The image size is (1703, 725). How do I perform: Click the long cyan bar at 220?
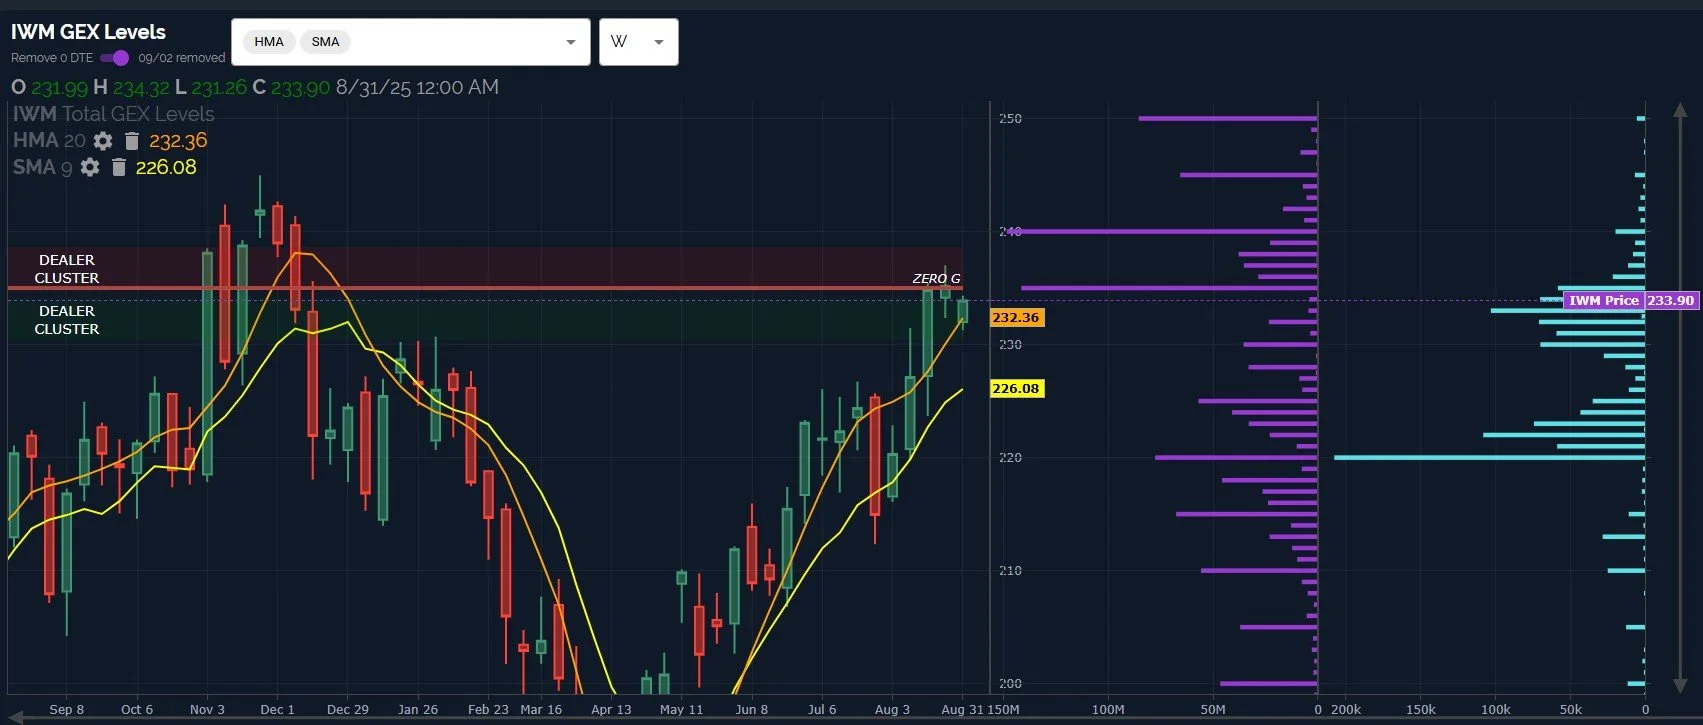[1489, 457]
